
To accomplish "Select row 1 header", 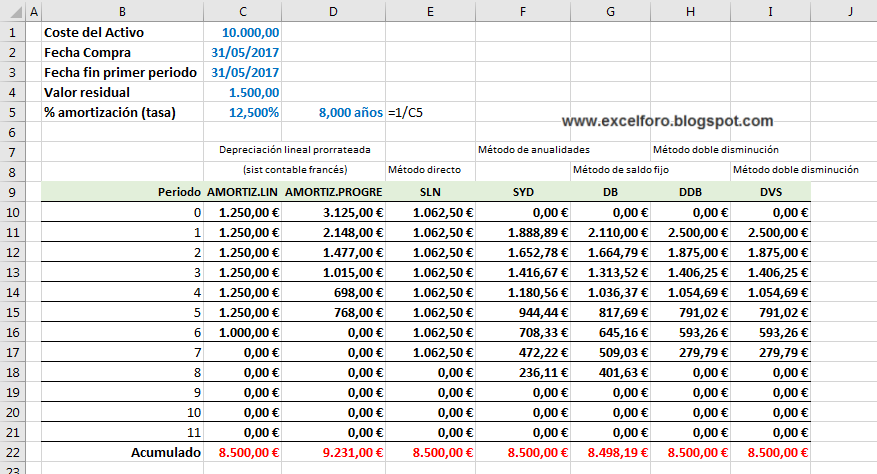I will 12,32.
